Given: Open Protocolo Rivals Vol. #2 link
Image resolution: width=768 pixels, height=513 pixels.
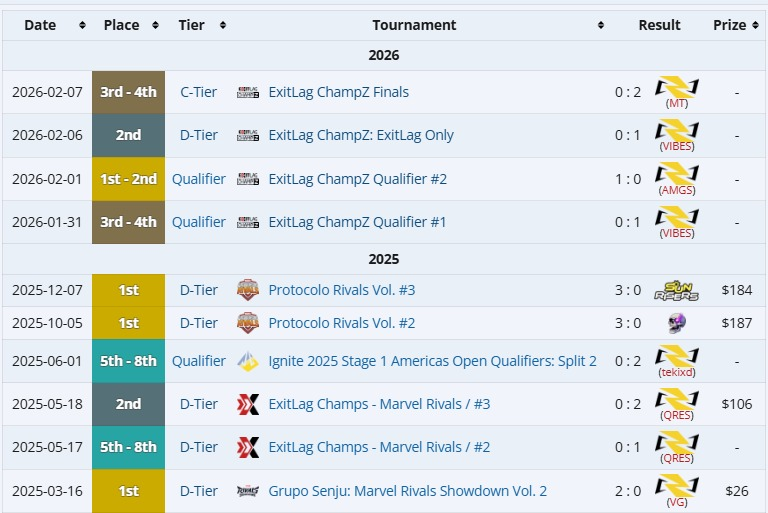Looking at the screenshot, I should (x=342, y=323).
